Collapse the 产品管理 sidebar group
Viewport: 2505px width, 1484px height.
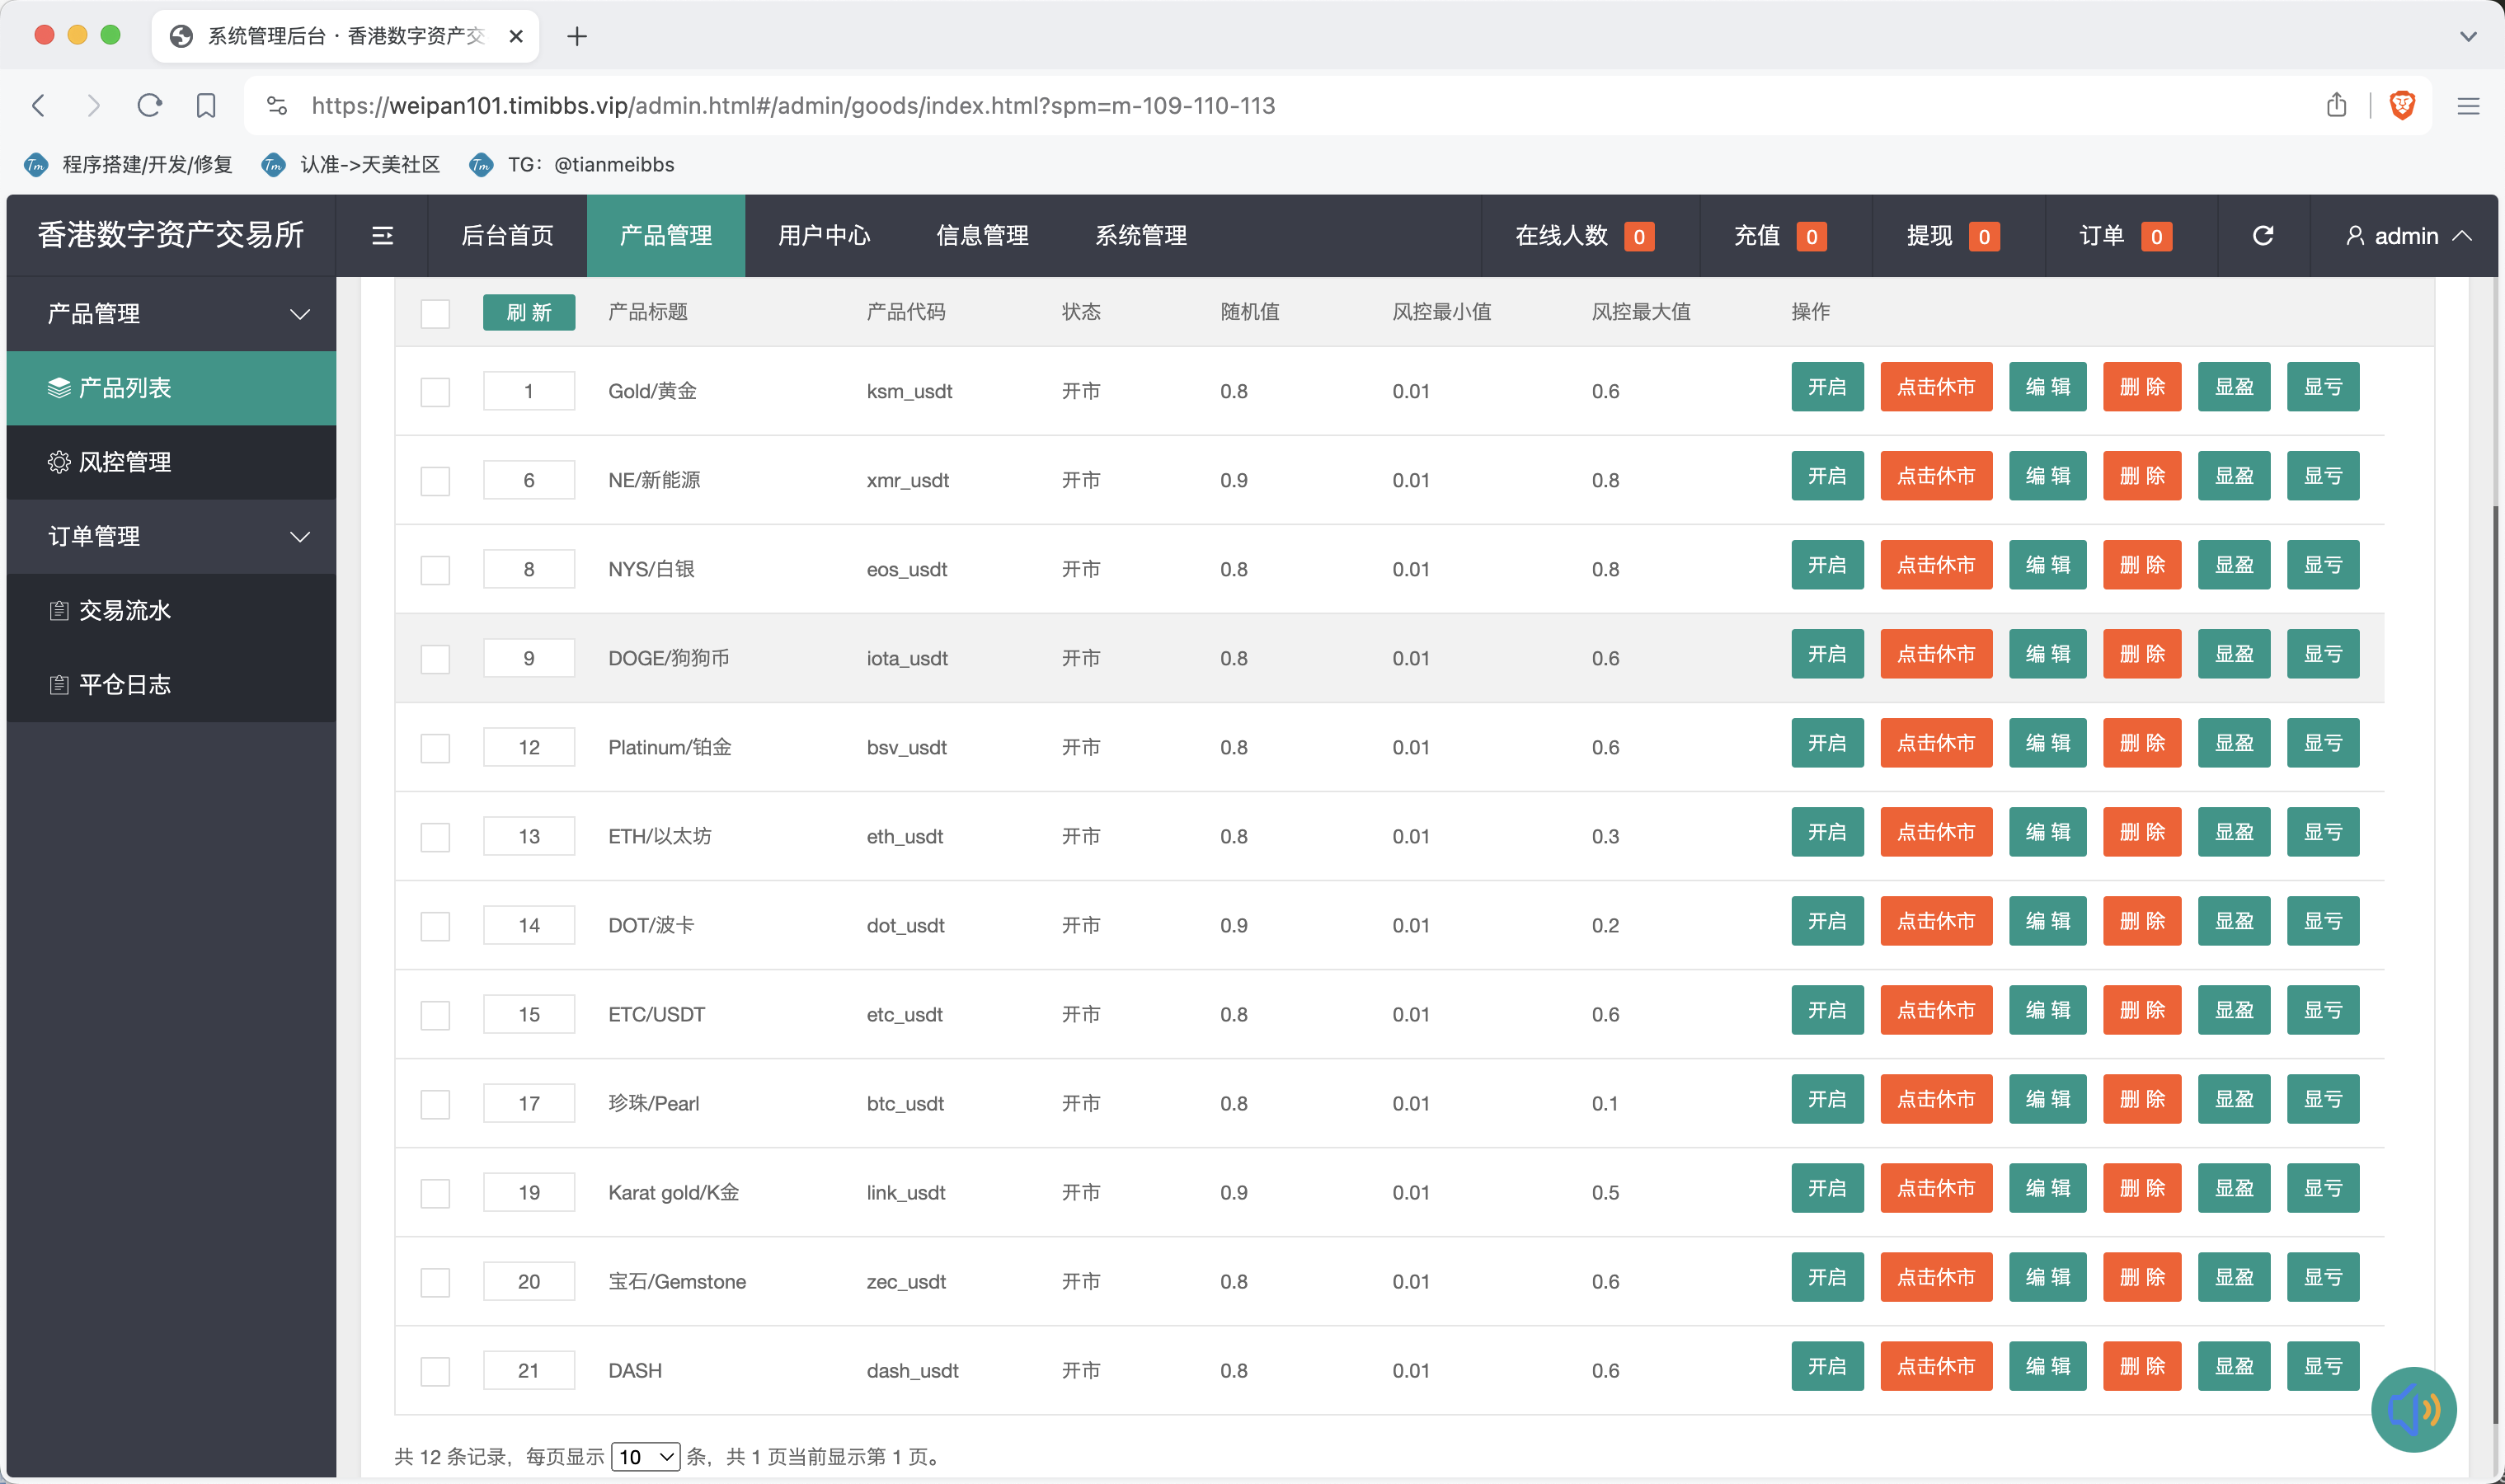171,314
